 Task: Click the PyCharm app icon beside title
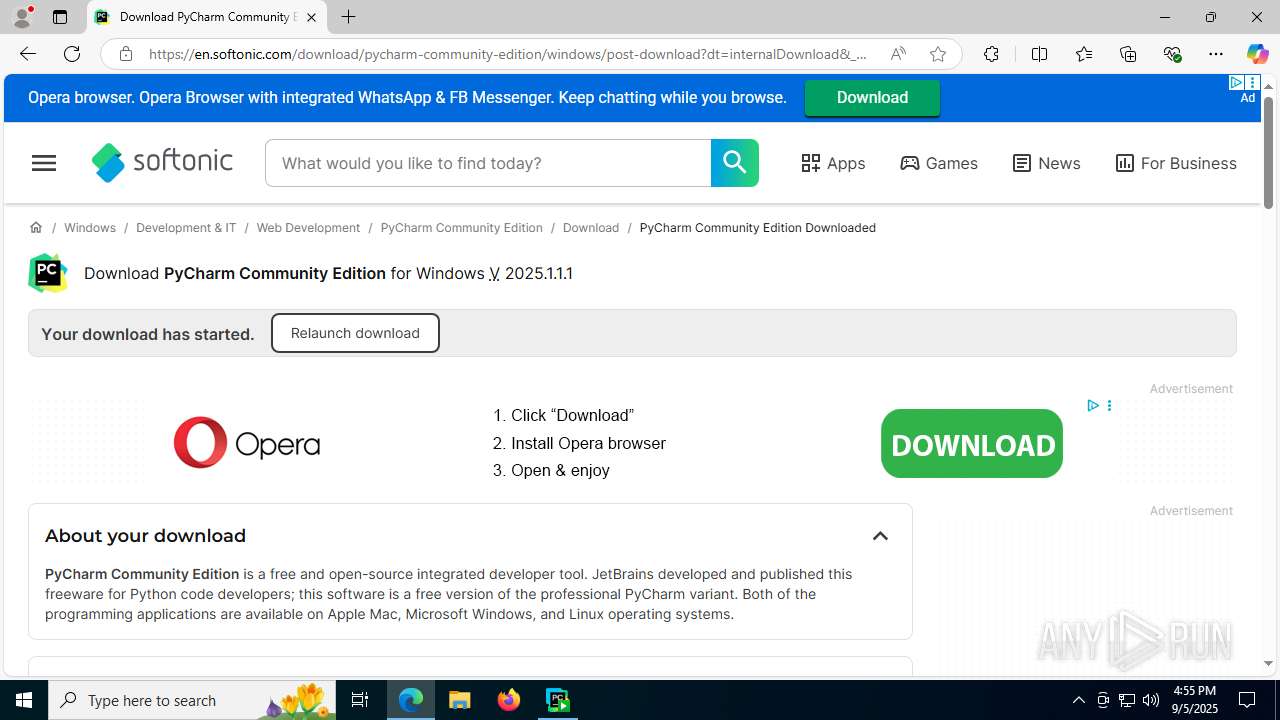click(x=47, y=273)
